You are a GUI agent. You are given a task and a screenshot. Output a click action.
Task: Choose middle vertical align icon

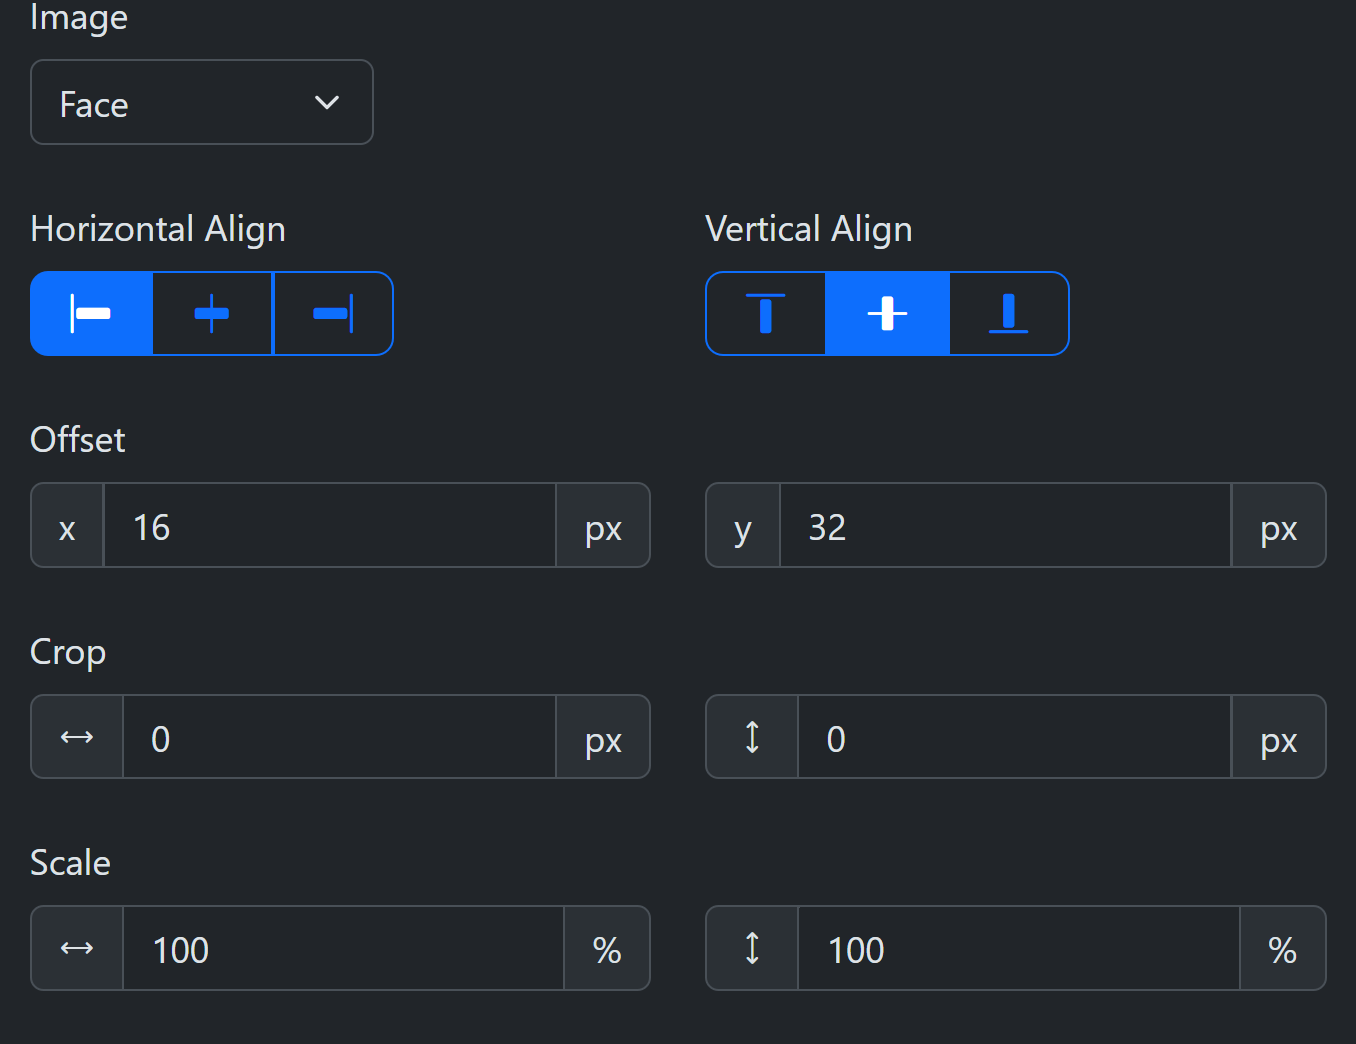coord(887,314)
